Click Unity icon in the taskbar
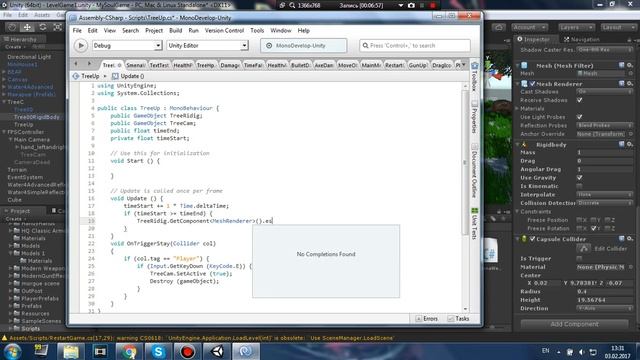 [x=217, y=351]
